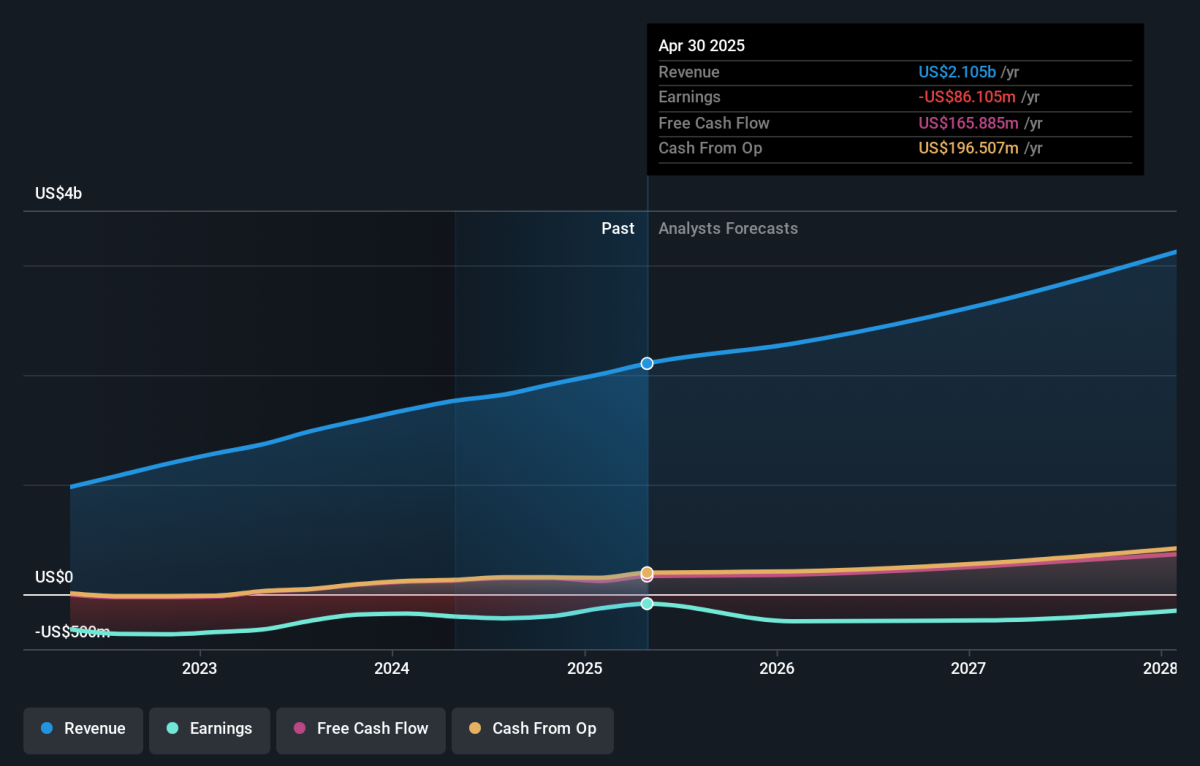
Task: Click the 2025 x-axis label
Action: (585, 667)
